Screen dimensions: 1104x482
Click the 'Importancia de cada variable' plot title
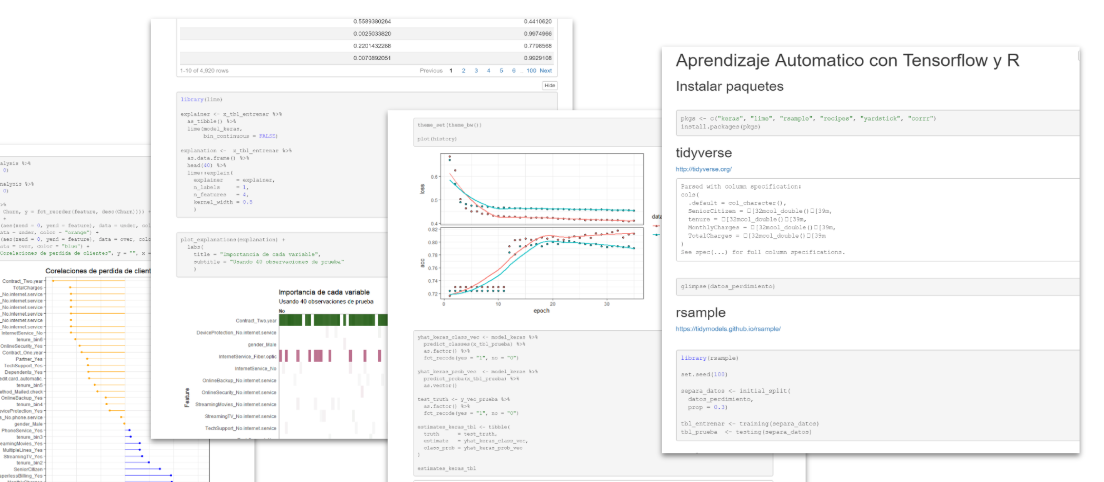pyautogui.click(x=324, y=292)
